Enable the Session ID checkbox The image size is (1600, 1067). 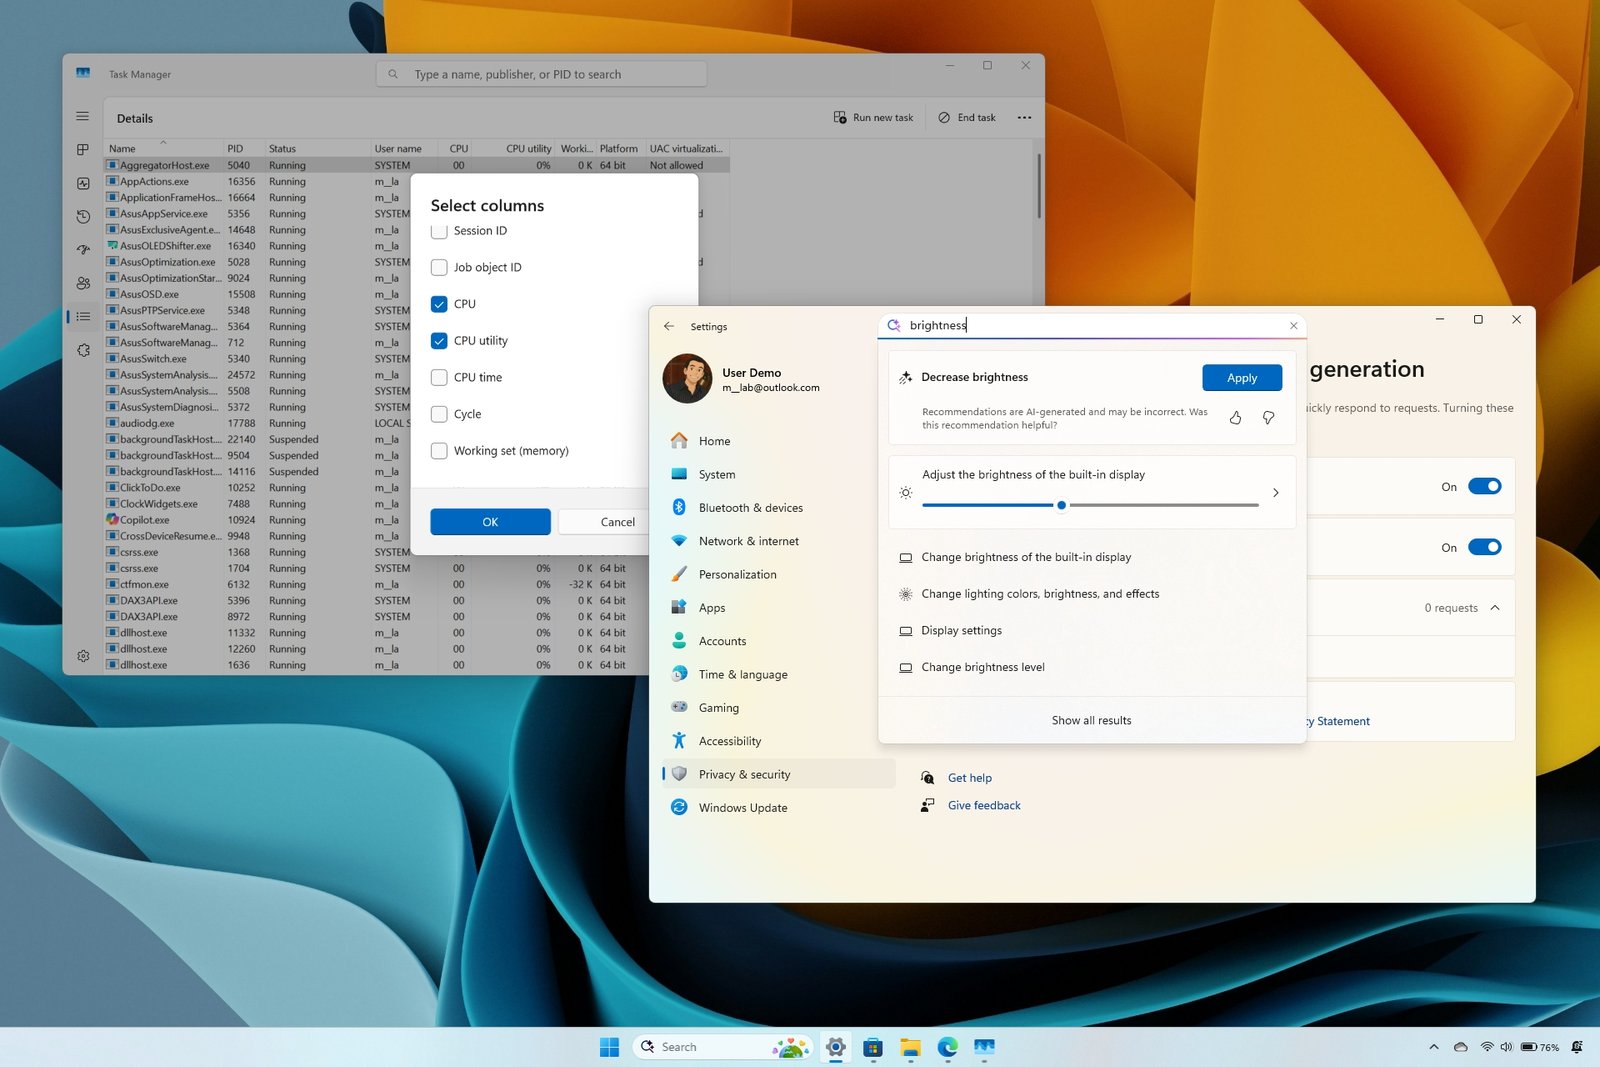(439, 230)
